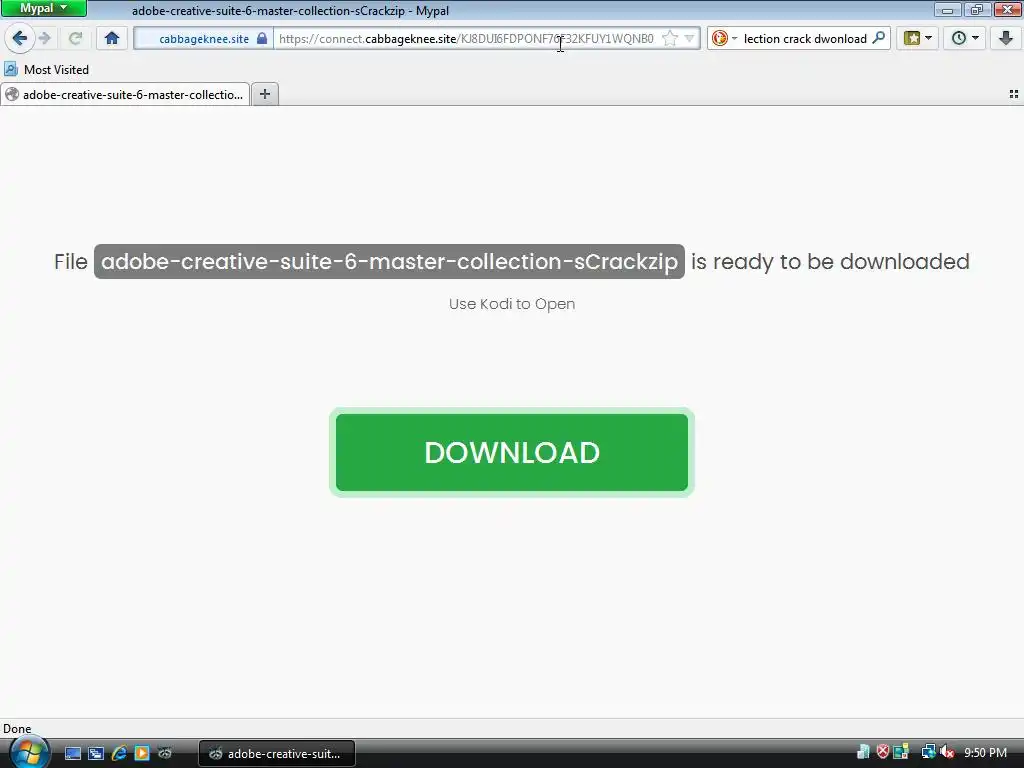Click the 9:50 PM clock
1024x768 pixels.
(985, 753)
